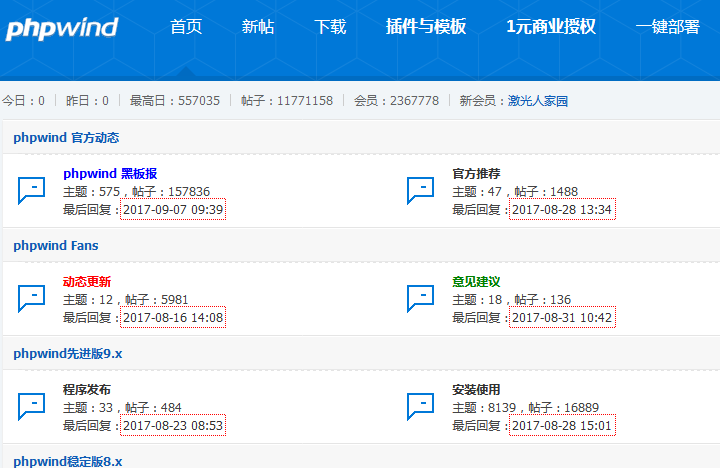Open the 官方推荐 forum link
This screenshot has width=720, height=468.
[x=476, y=174]
